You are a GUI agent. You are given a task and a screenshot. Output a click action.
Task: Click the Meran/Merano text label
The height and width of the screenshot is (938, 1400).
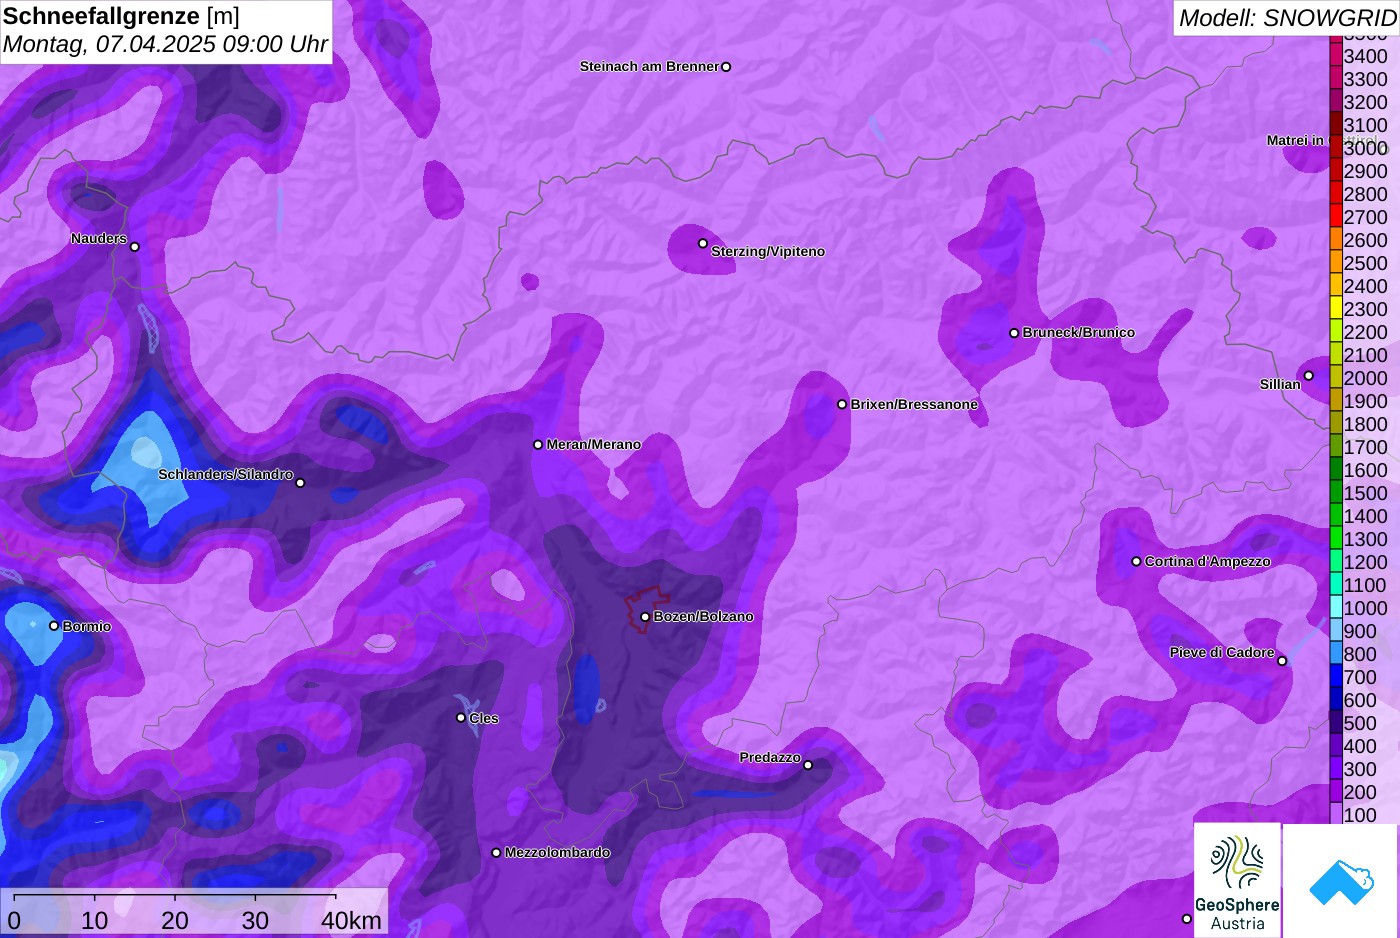point(594,445)
